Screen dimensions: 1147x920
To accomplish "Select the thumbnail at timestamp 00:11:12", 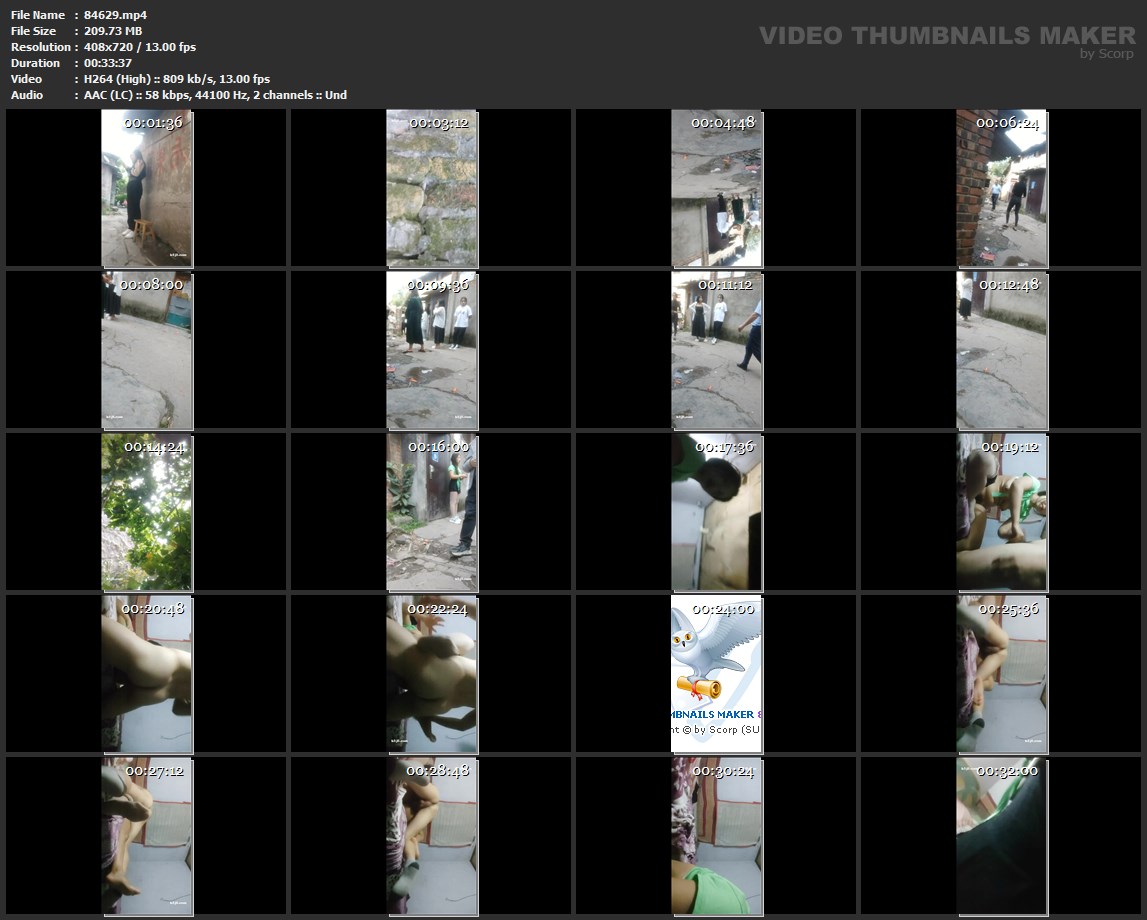I will [716, 350].
